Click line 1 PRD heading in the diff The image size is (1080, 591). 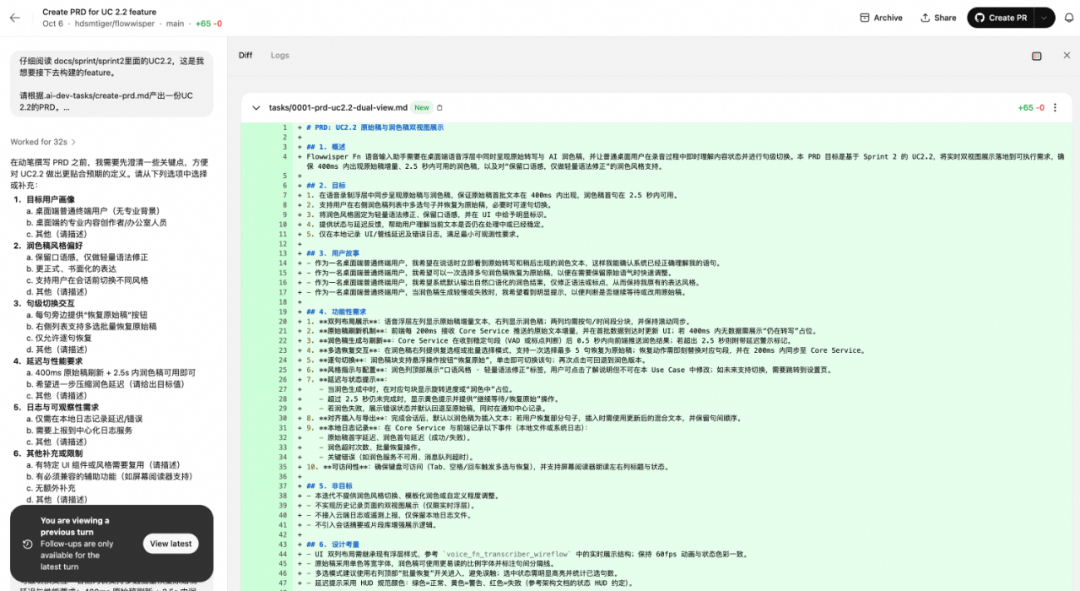(375, 128)
